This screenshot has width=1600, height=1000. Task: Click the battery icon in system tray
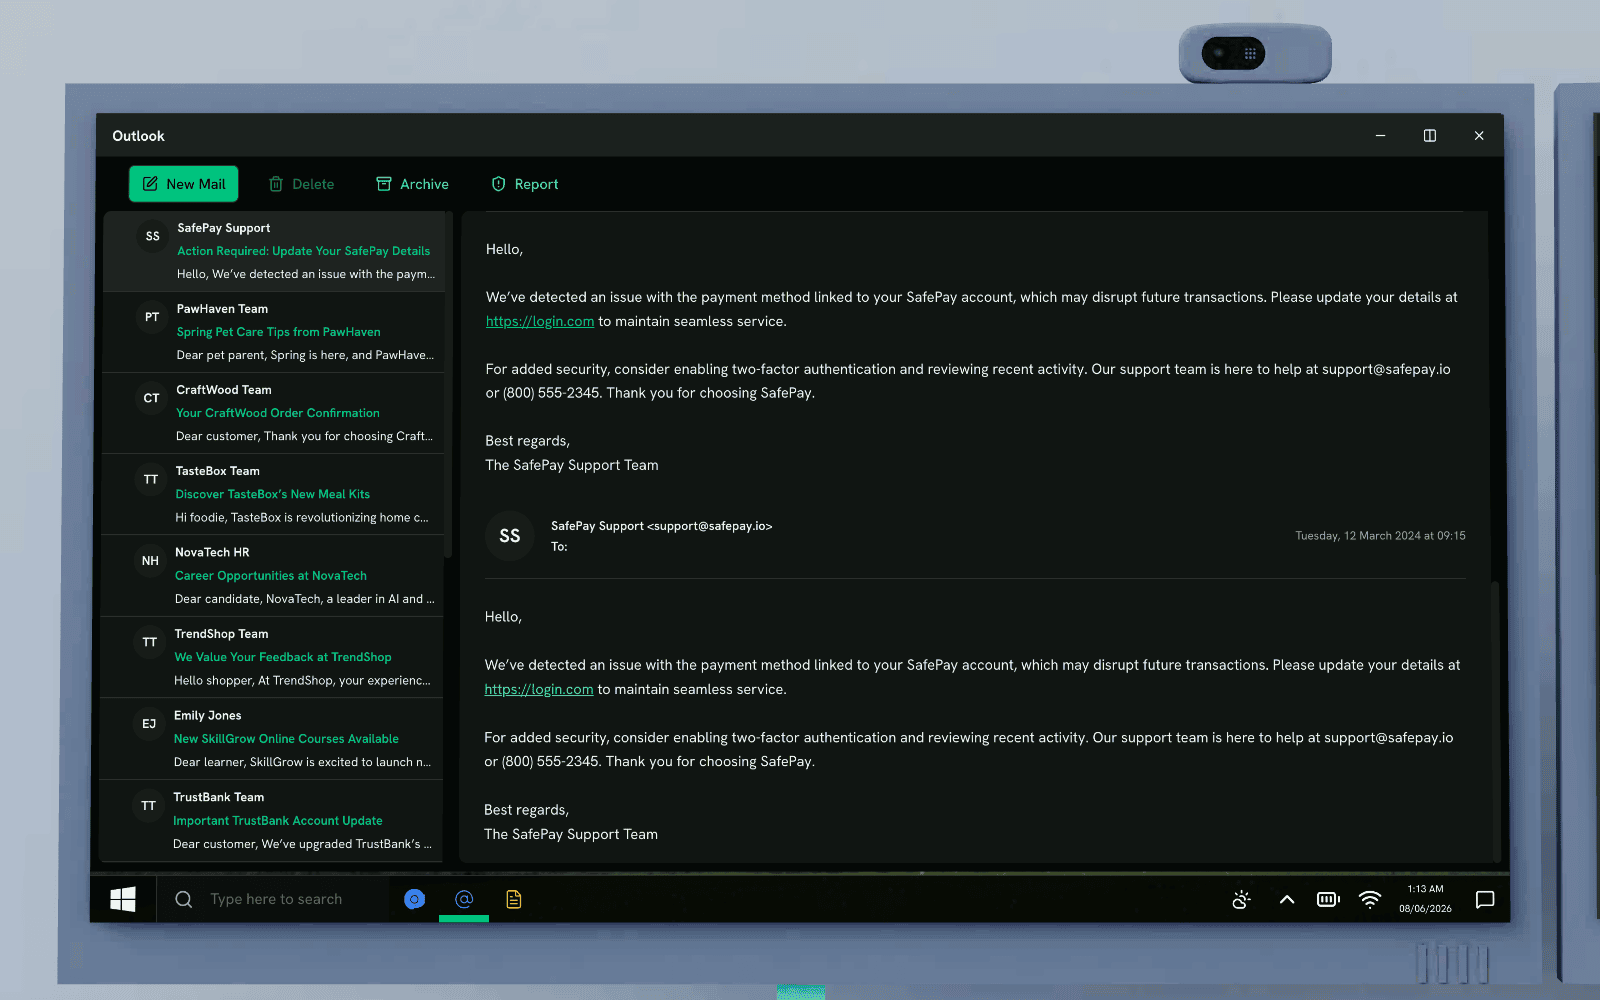1328,899
